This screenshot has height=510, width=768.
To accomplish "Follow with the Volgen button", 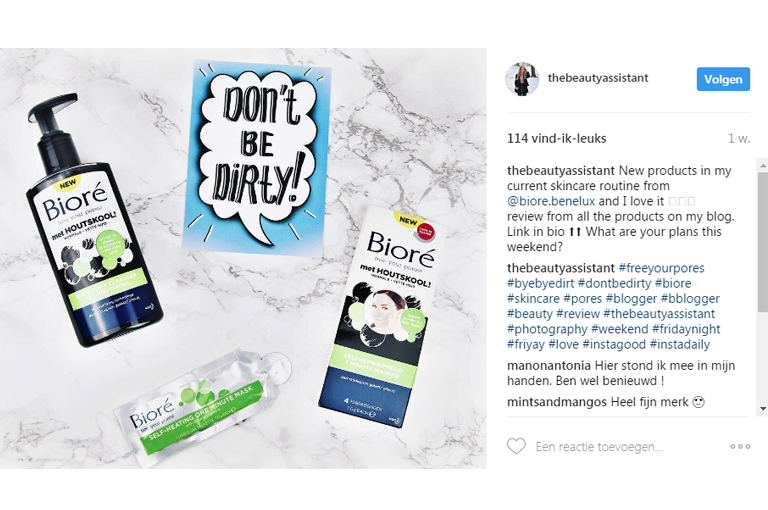I will click(723, 79).
